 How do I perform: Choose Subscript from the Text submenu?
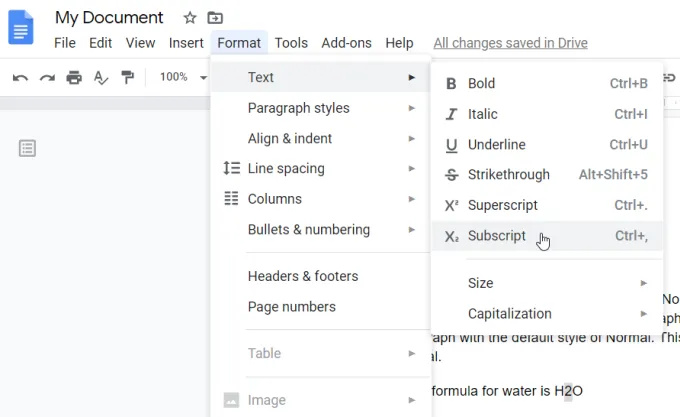496,236
